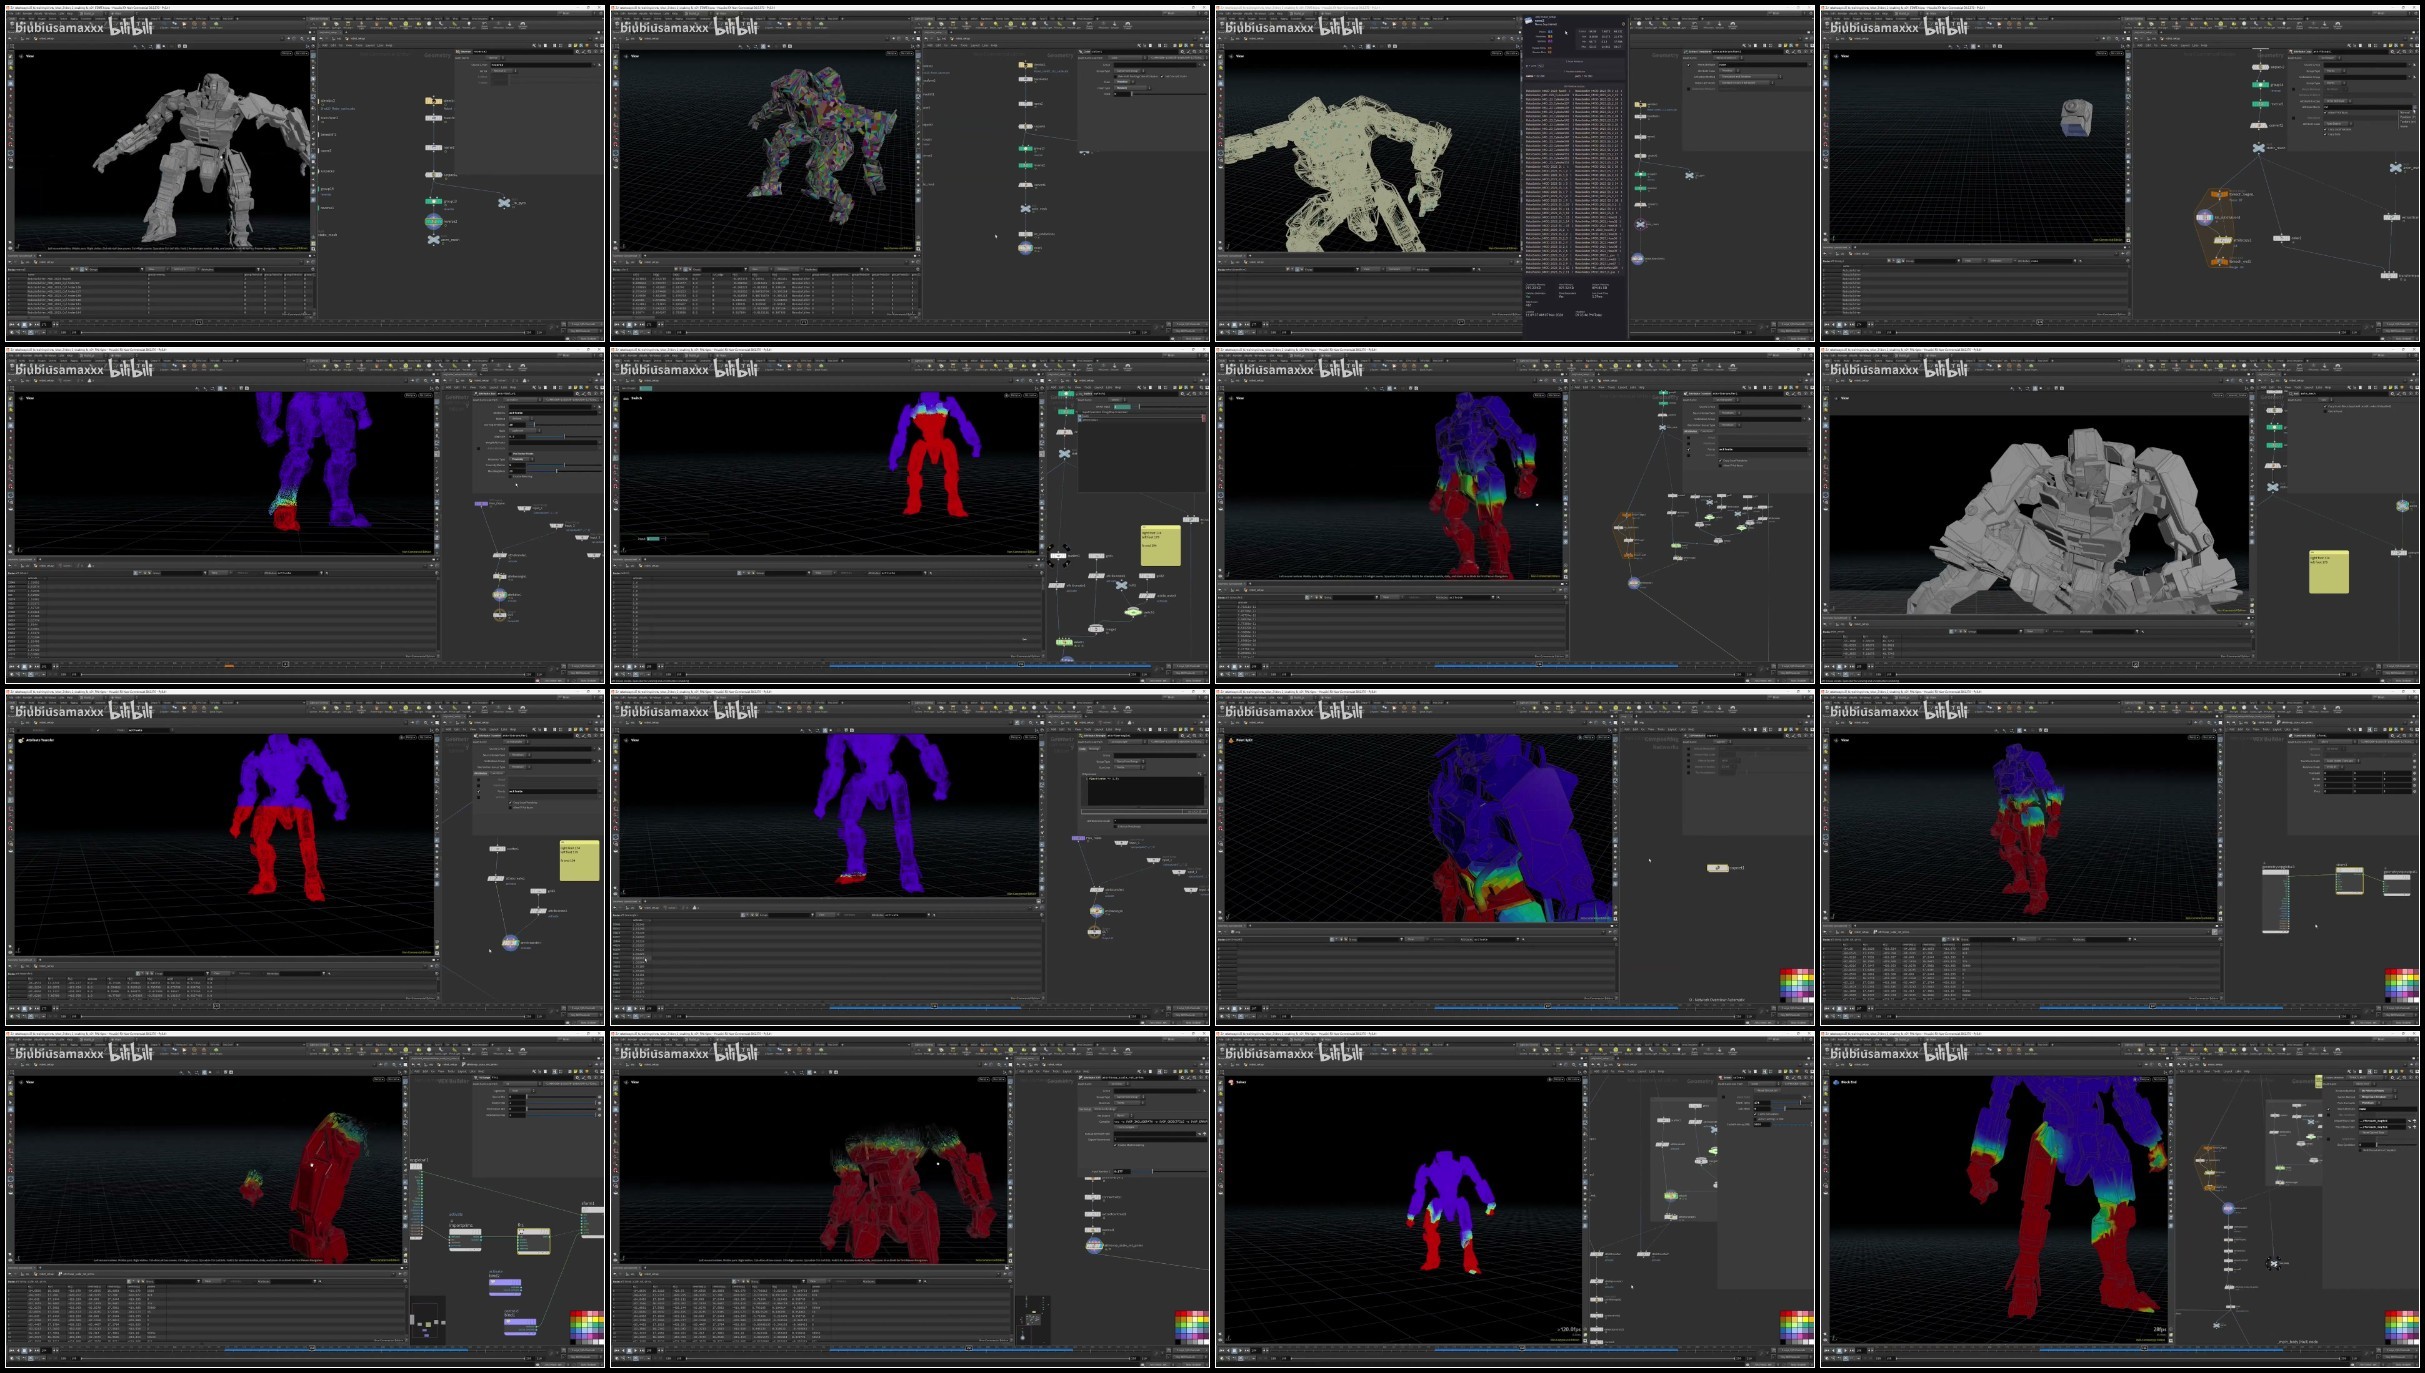Click the light-green switch node in the red-and-purple robot frame

click(x=1133, y=611)
